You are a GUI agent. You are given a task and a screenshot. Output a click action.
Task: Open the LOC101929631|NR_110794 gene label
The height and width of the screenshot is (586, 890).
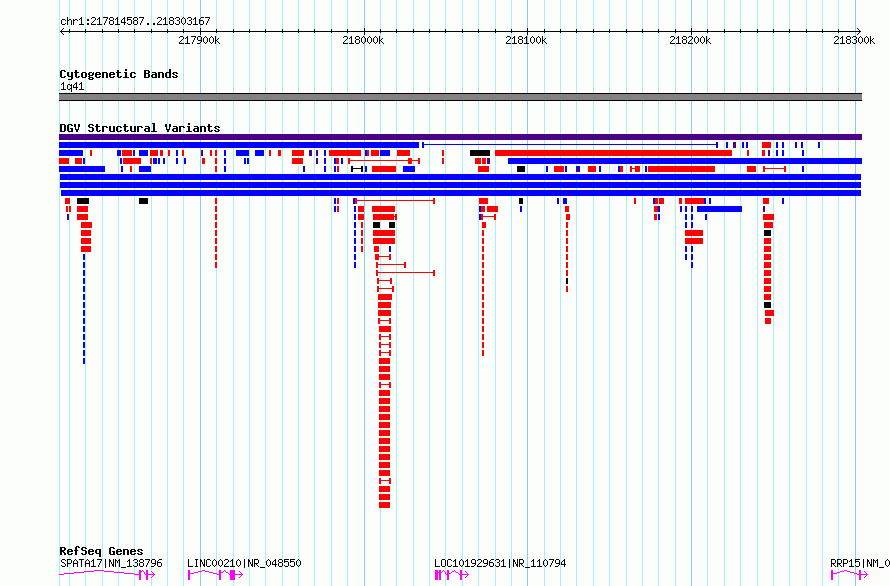pyautogui.click(x=500, y=563)
